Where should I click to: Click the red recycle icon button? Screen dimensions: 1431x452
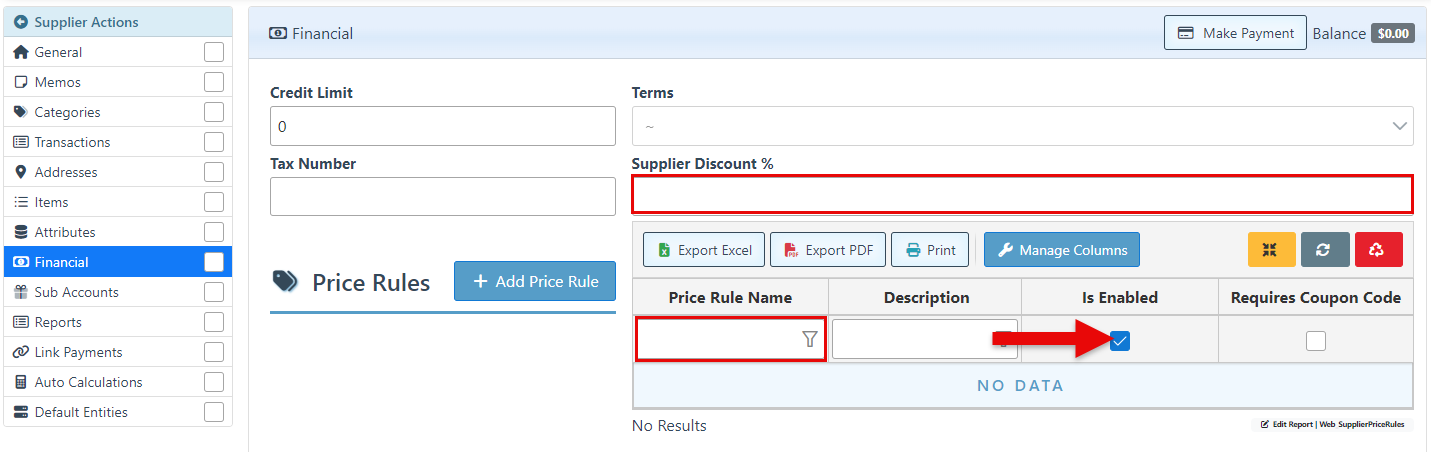[1378, 250]
